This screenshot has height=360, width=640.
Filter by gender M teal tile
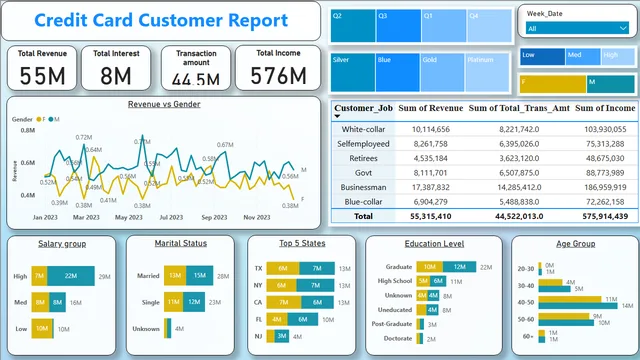611,84
